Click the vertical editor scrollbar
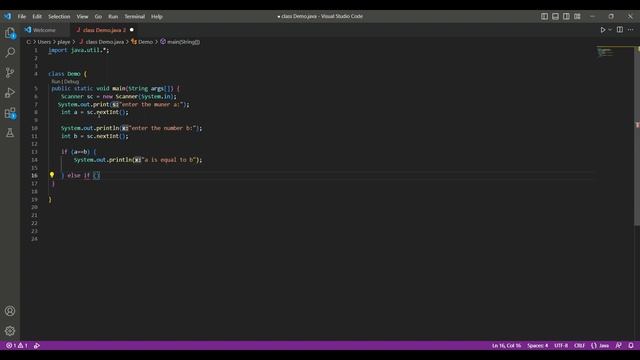Image resolution: width=640 pixels, height=360 pixels. pos(637,135)
